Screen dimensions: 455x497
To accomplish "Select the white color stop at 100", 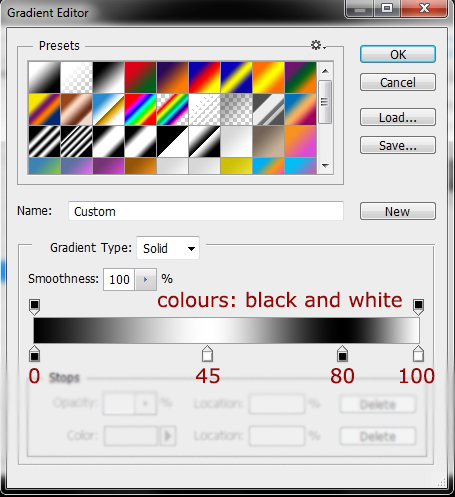I will point(418,354).
